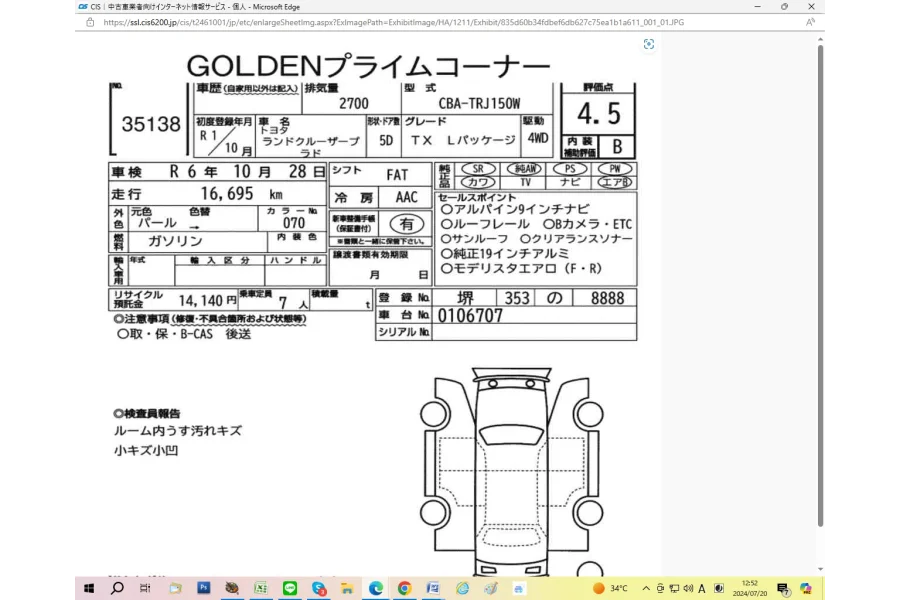
Task: Open Photoshop from the taskbar
Action: tap(204, 588)
